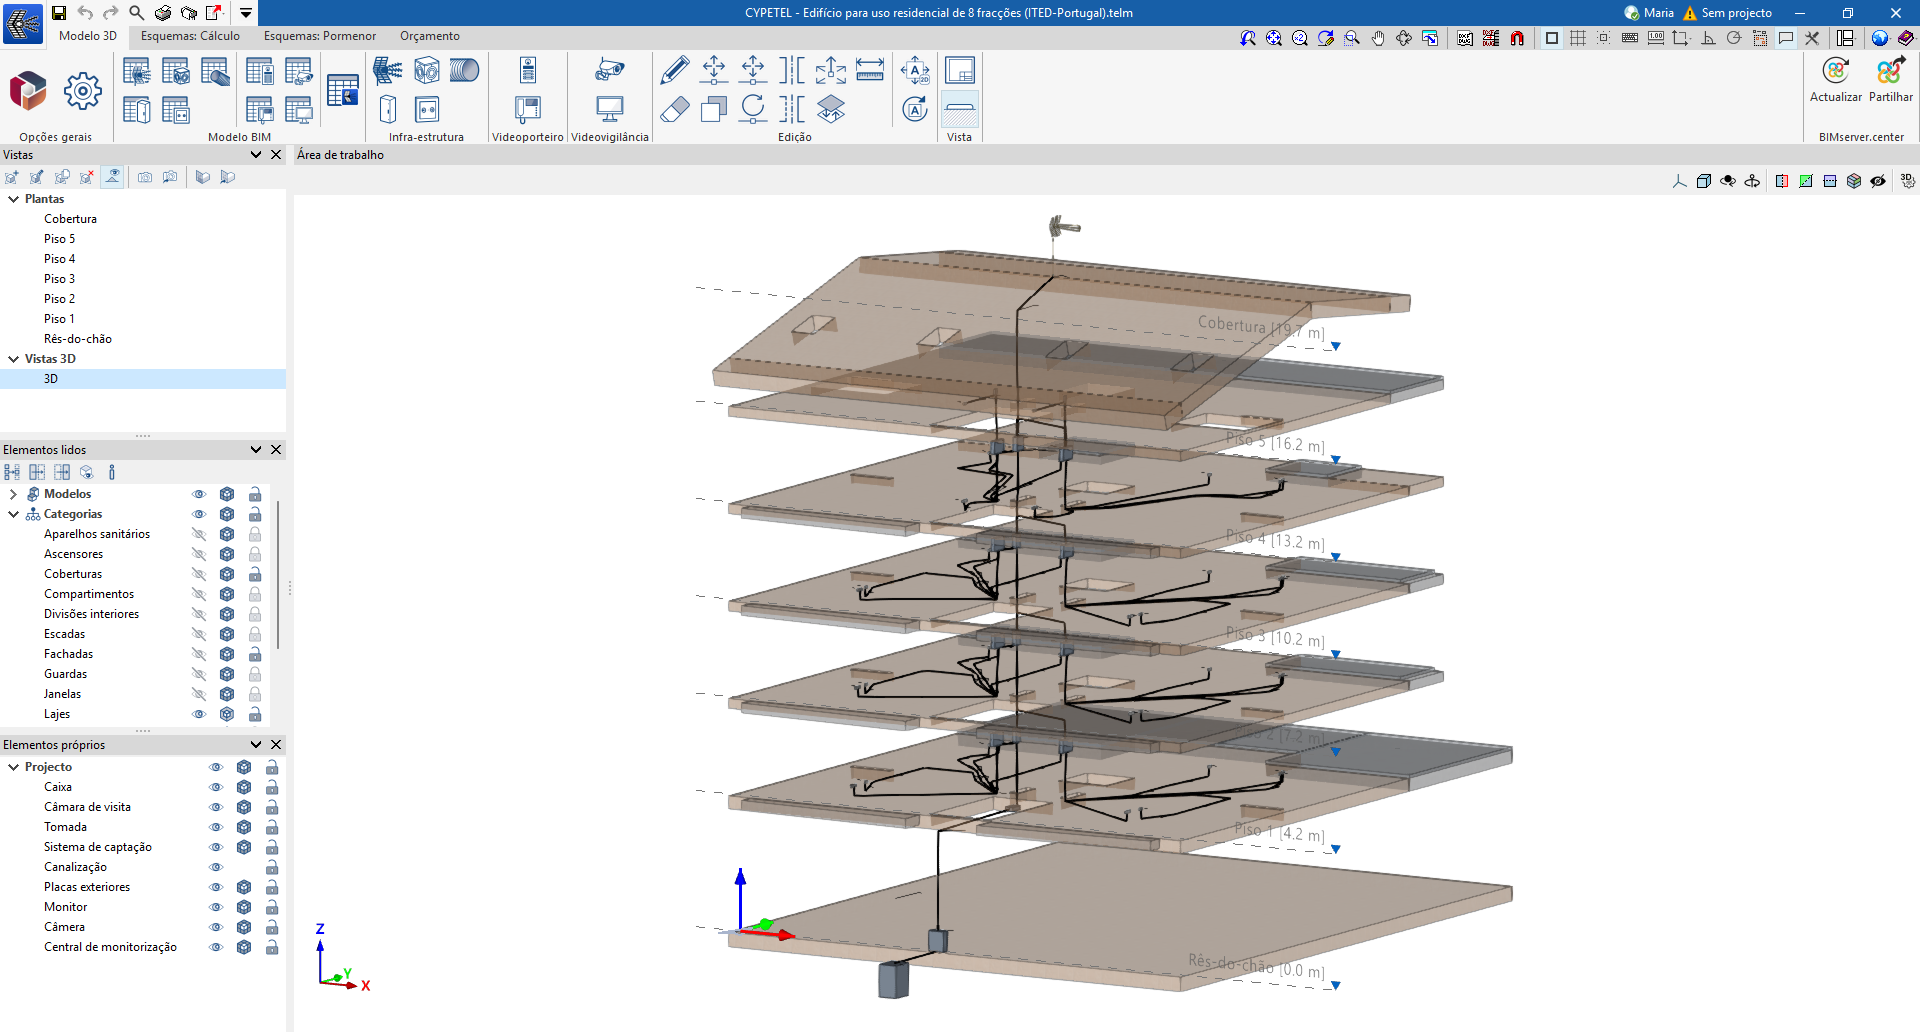The width and height of the screenshot is (1920, 1032).
Task: Open the Orçamento tab
Action: (x=430, y=36)
